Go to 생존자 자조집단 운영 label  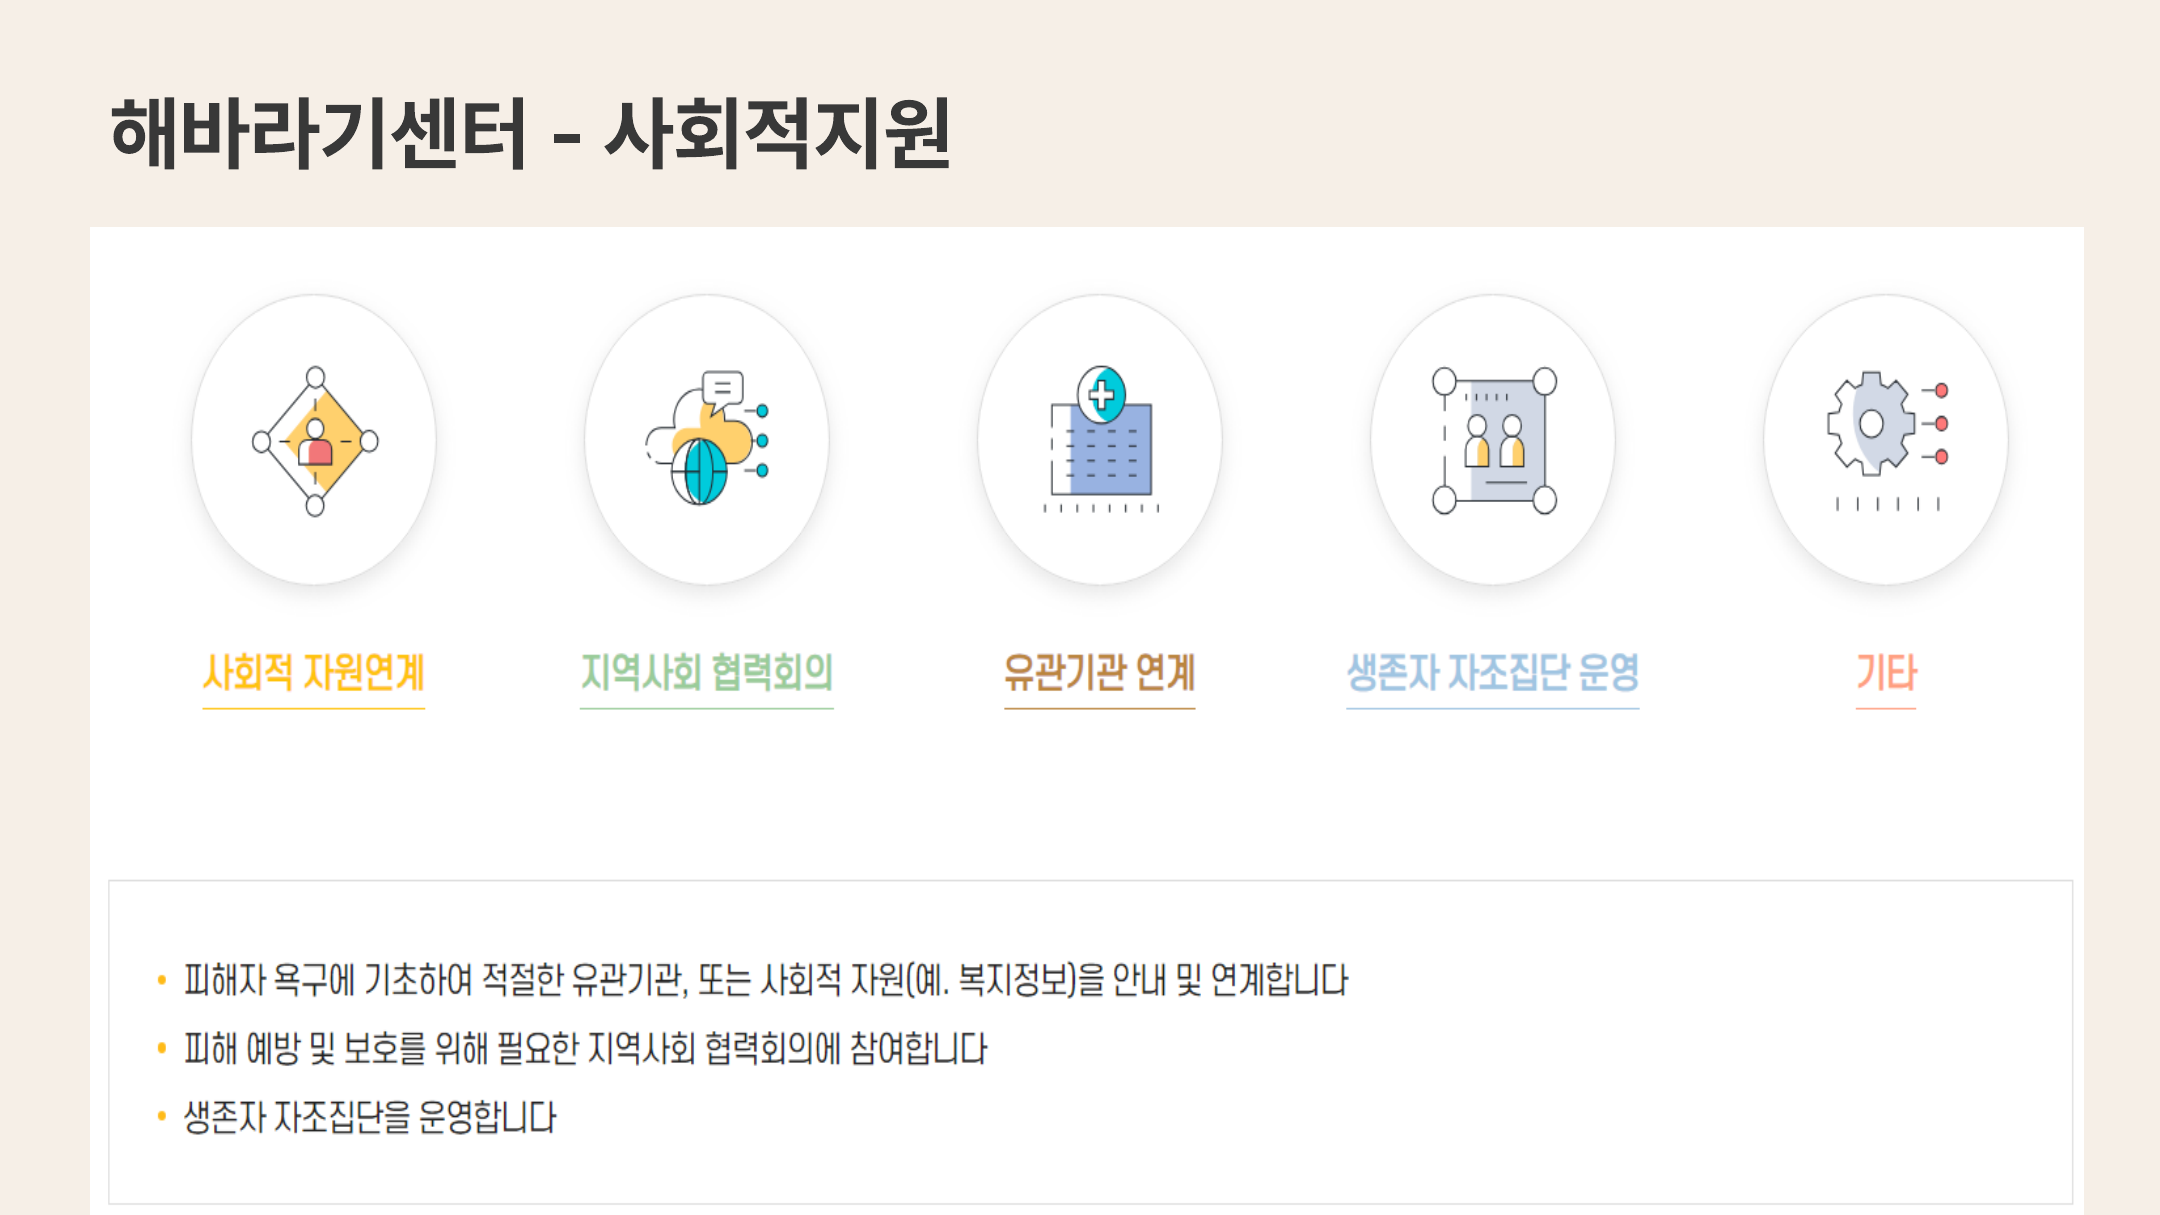[1493, 672]
